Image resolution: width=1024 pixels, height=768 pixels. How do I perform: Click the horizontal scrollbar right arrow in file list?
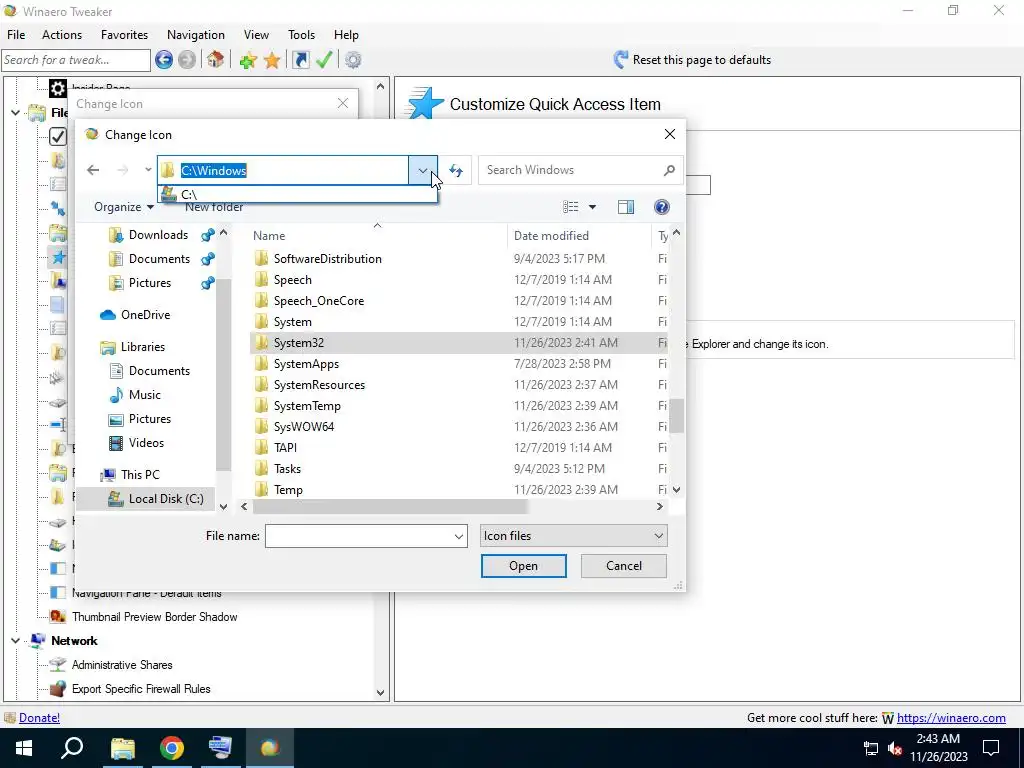click(660, 506)
